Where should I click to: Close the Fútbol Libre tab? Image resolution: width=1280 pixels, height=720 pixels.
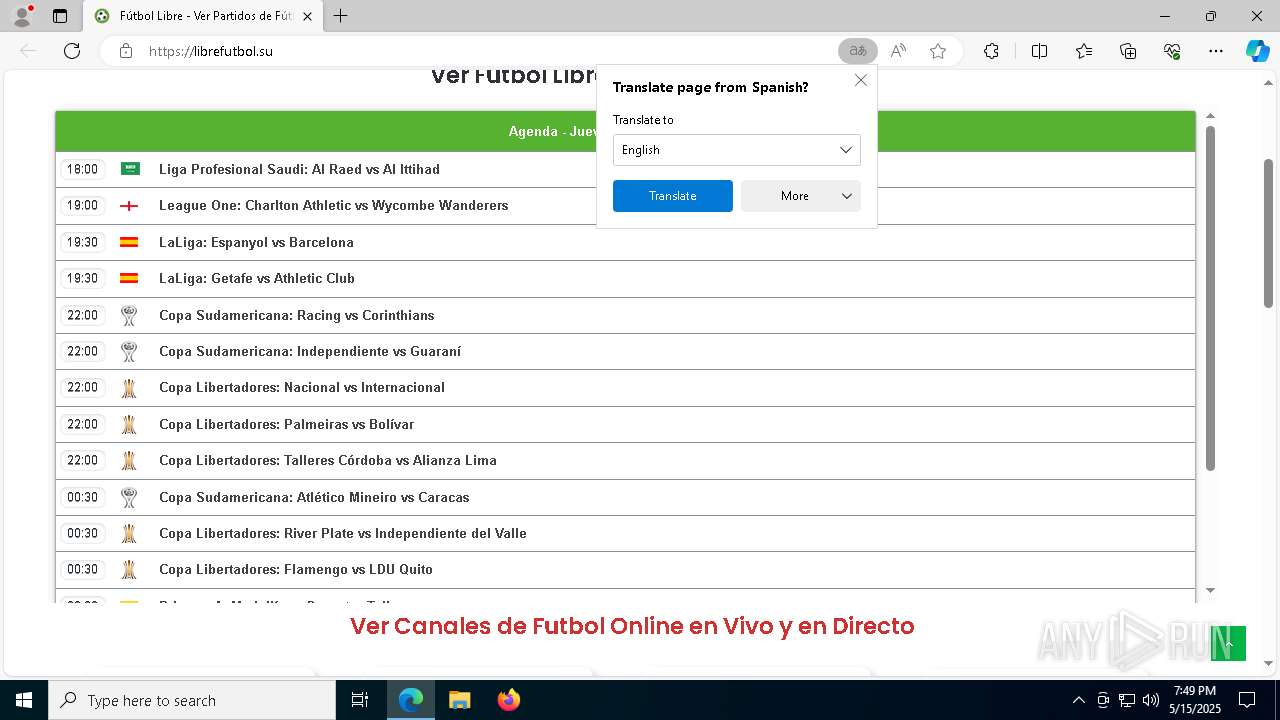tap(308, 16)
